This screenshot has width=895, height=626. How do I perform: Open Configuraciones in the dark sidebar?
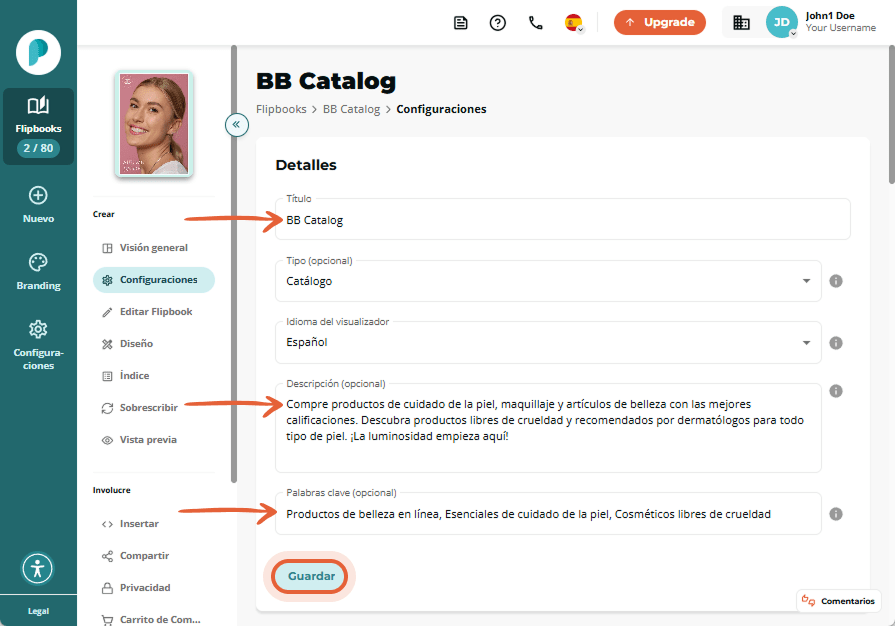pos(38,345)
